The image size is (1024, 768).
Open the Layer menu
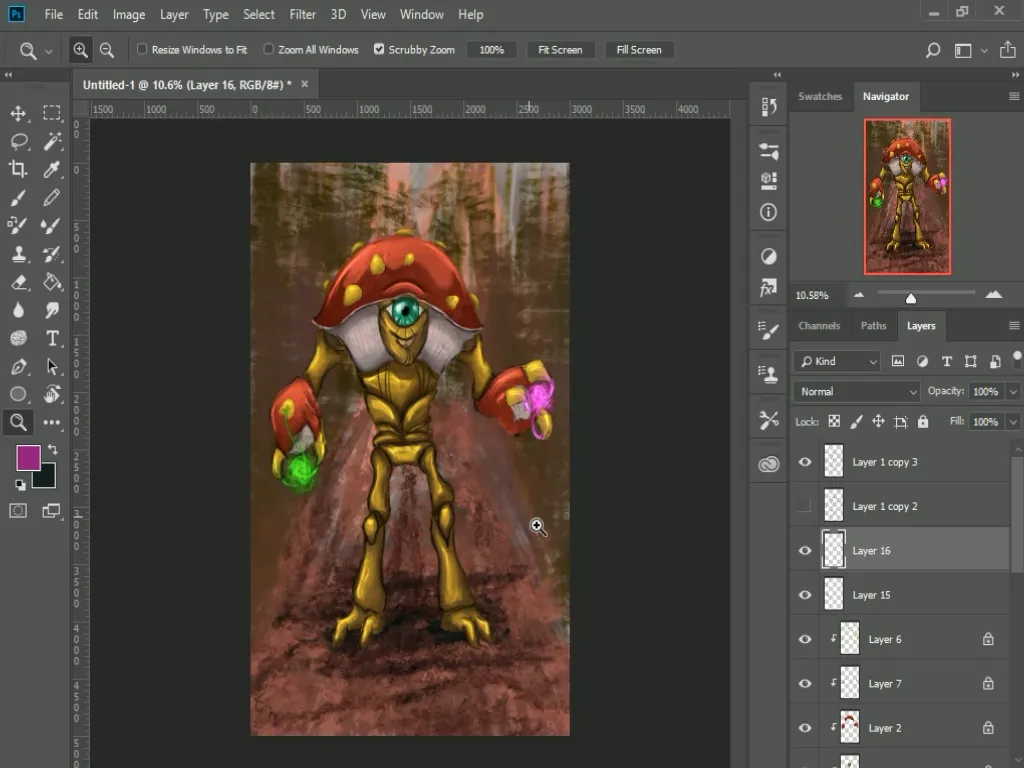[x=174, y=14]
